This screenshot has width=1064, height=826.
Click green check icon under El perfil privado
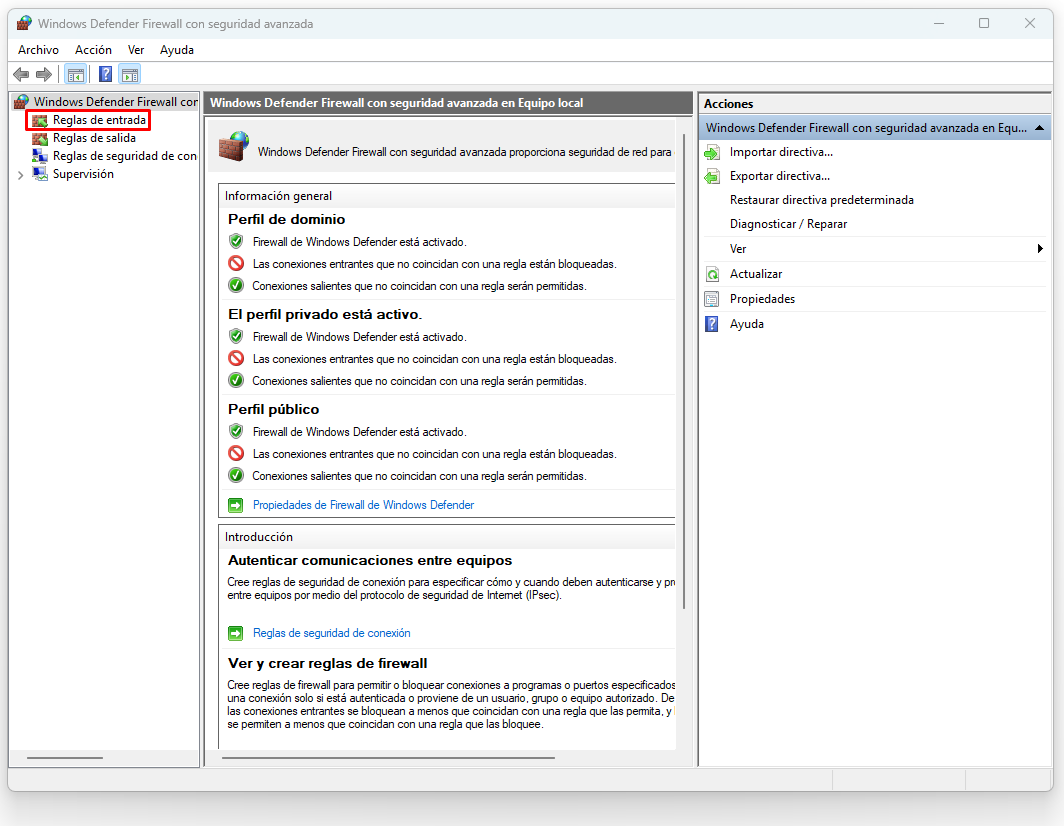[236, 380]
